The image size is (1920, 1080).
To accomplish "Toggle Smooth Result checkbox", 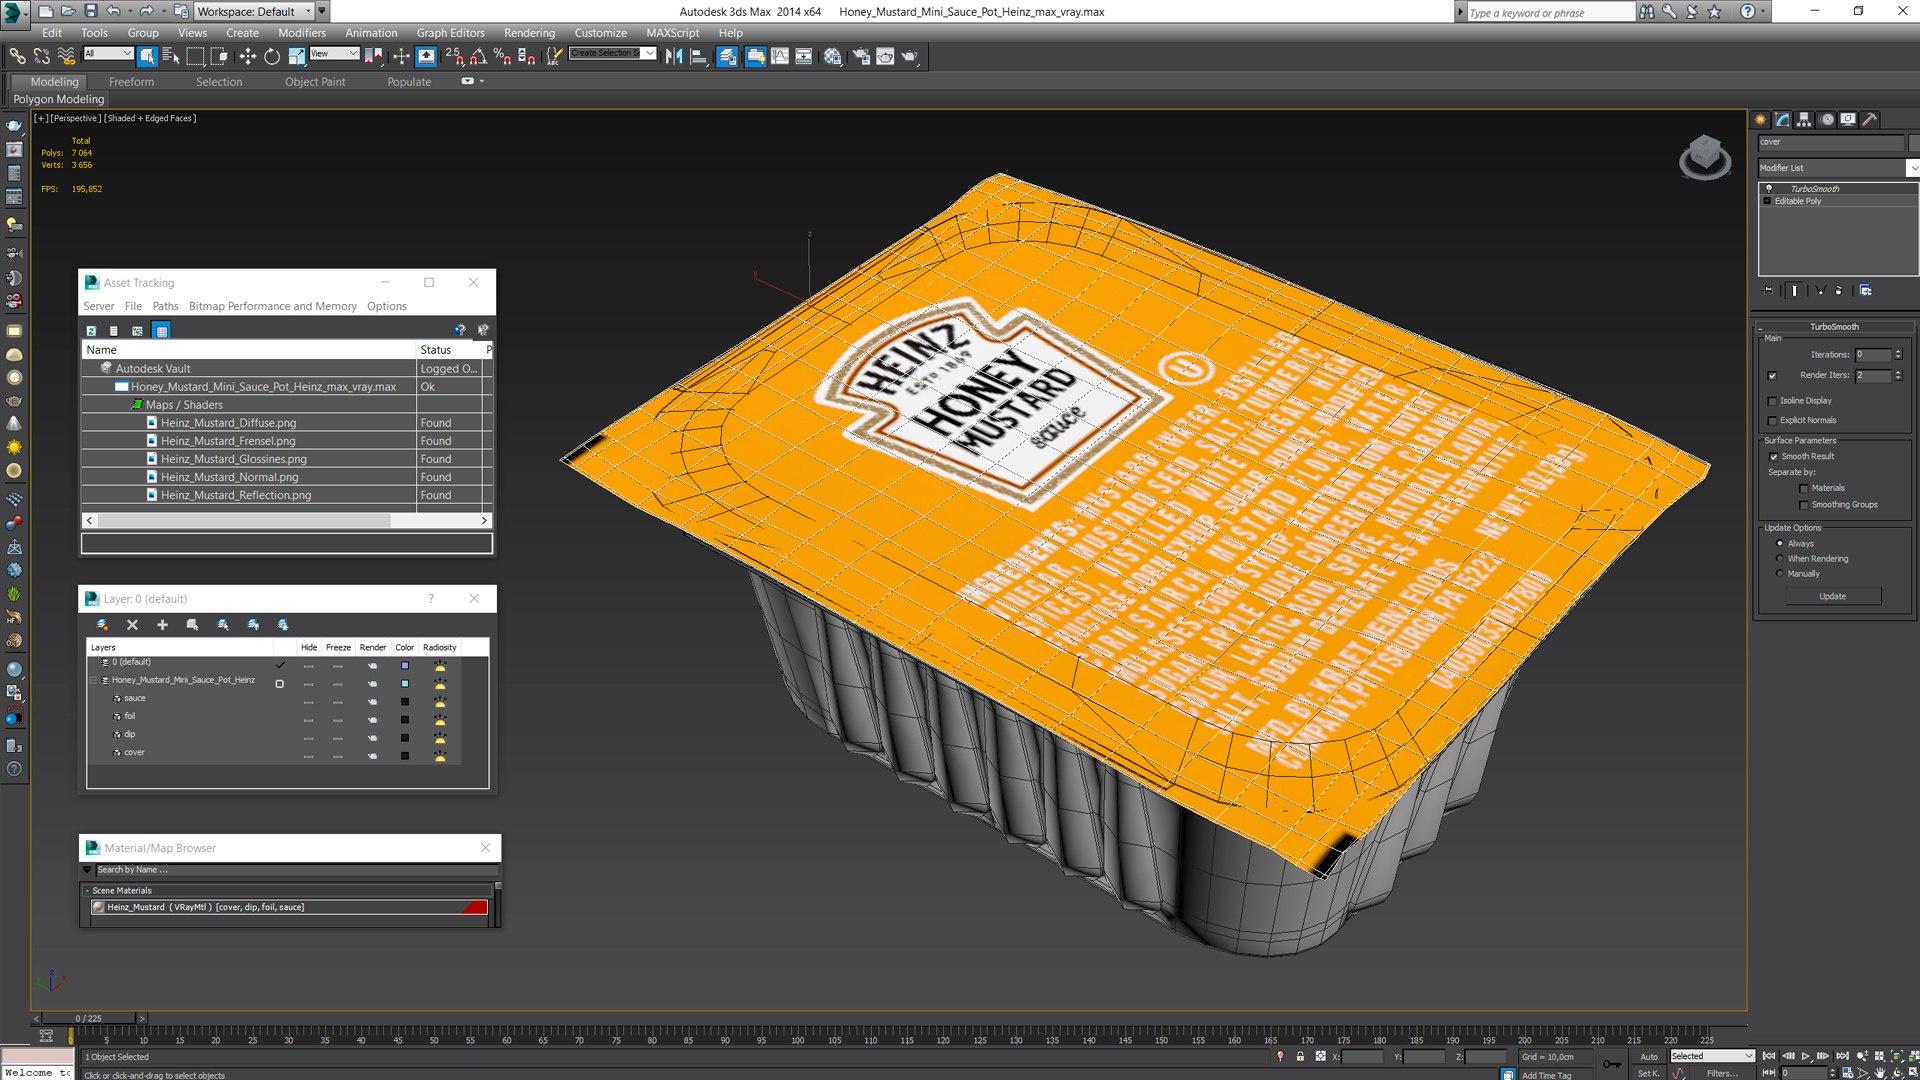I will point(1774,457).
